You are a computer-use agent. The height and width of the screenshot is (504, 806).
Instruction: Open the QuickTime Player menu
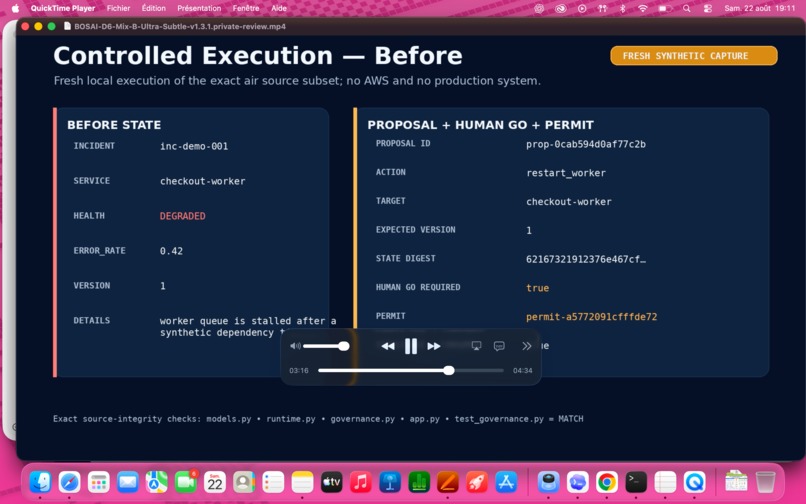(63, 8)
